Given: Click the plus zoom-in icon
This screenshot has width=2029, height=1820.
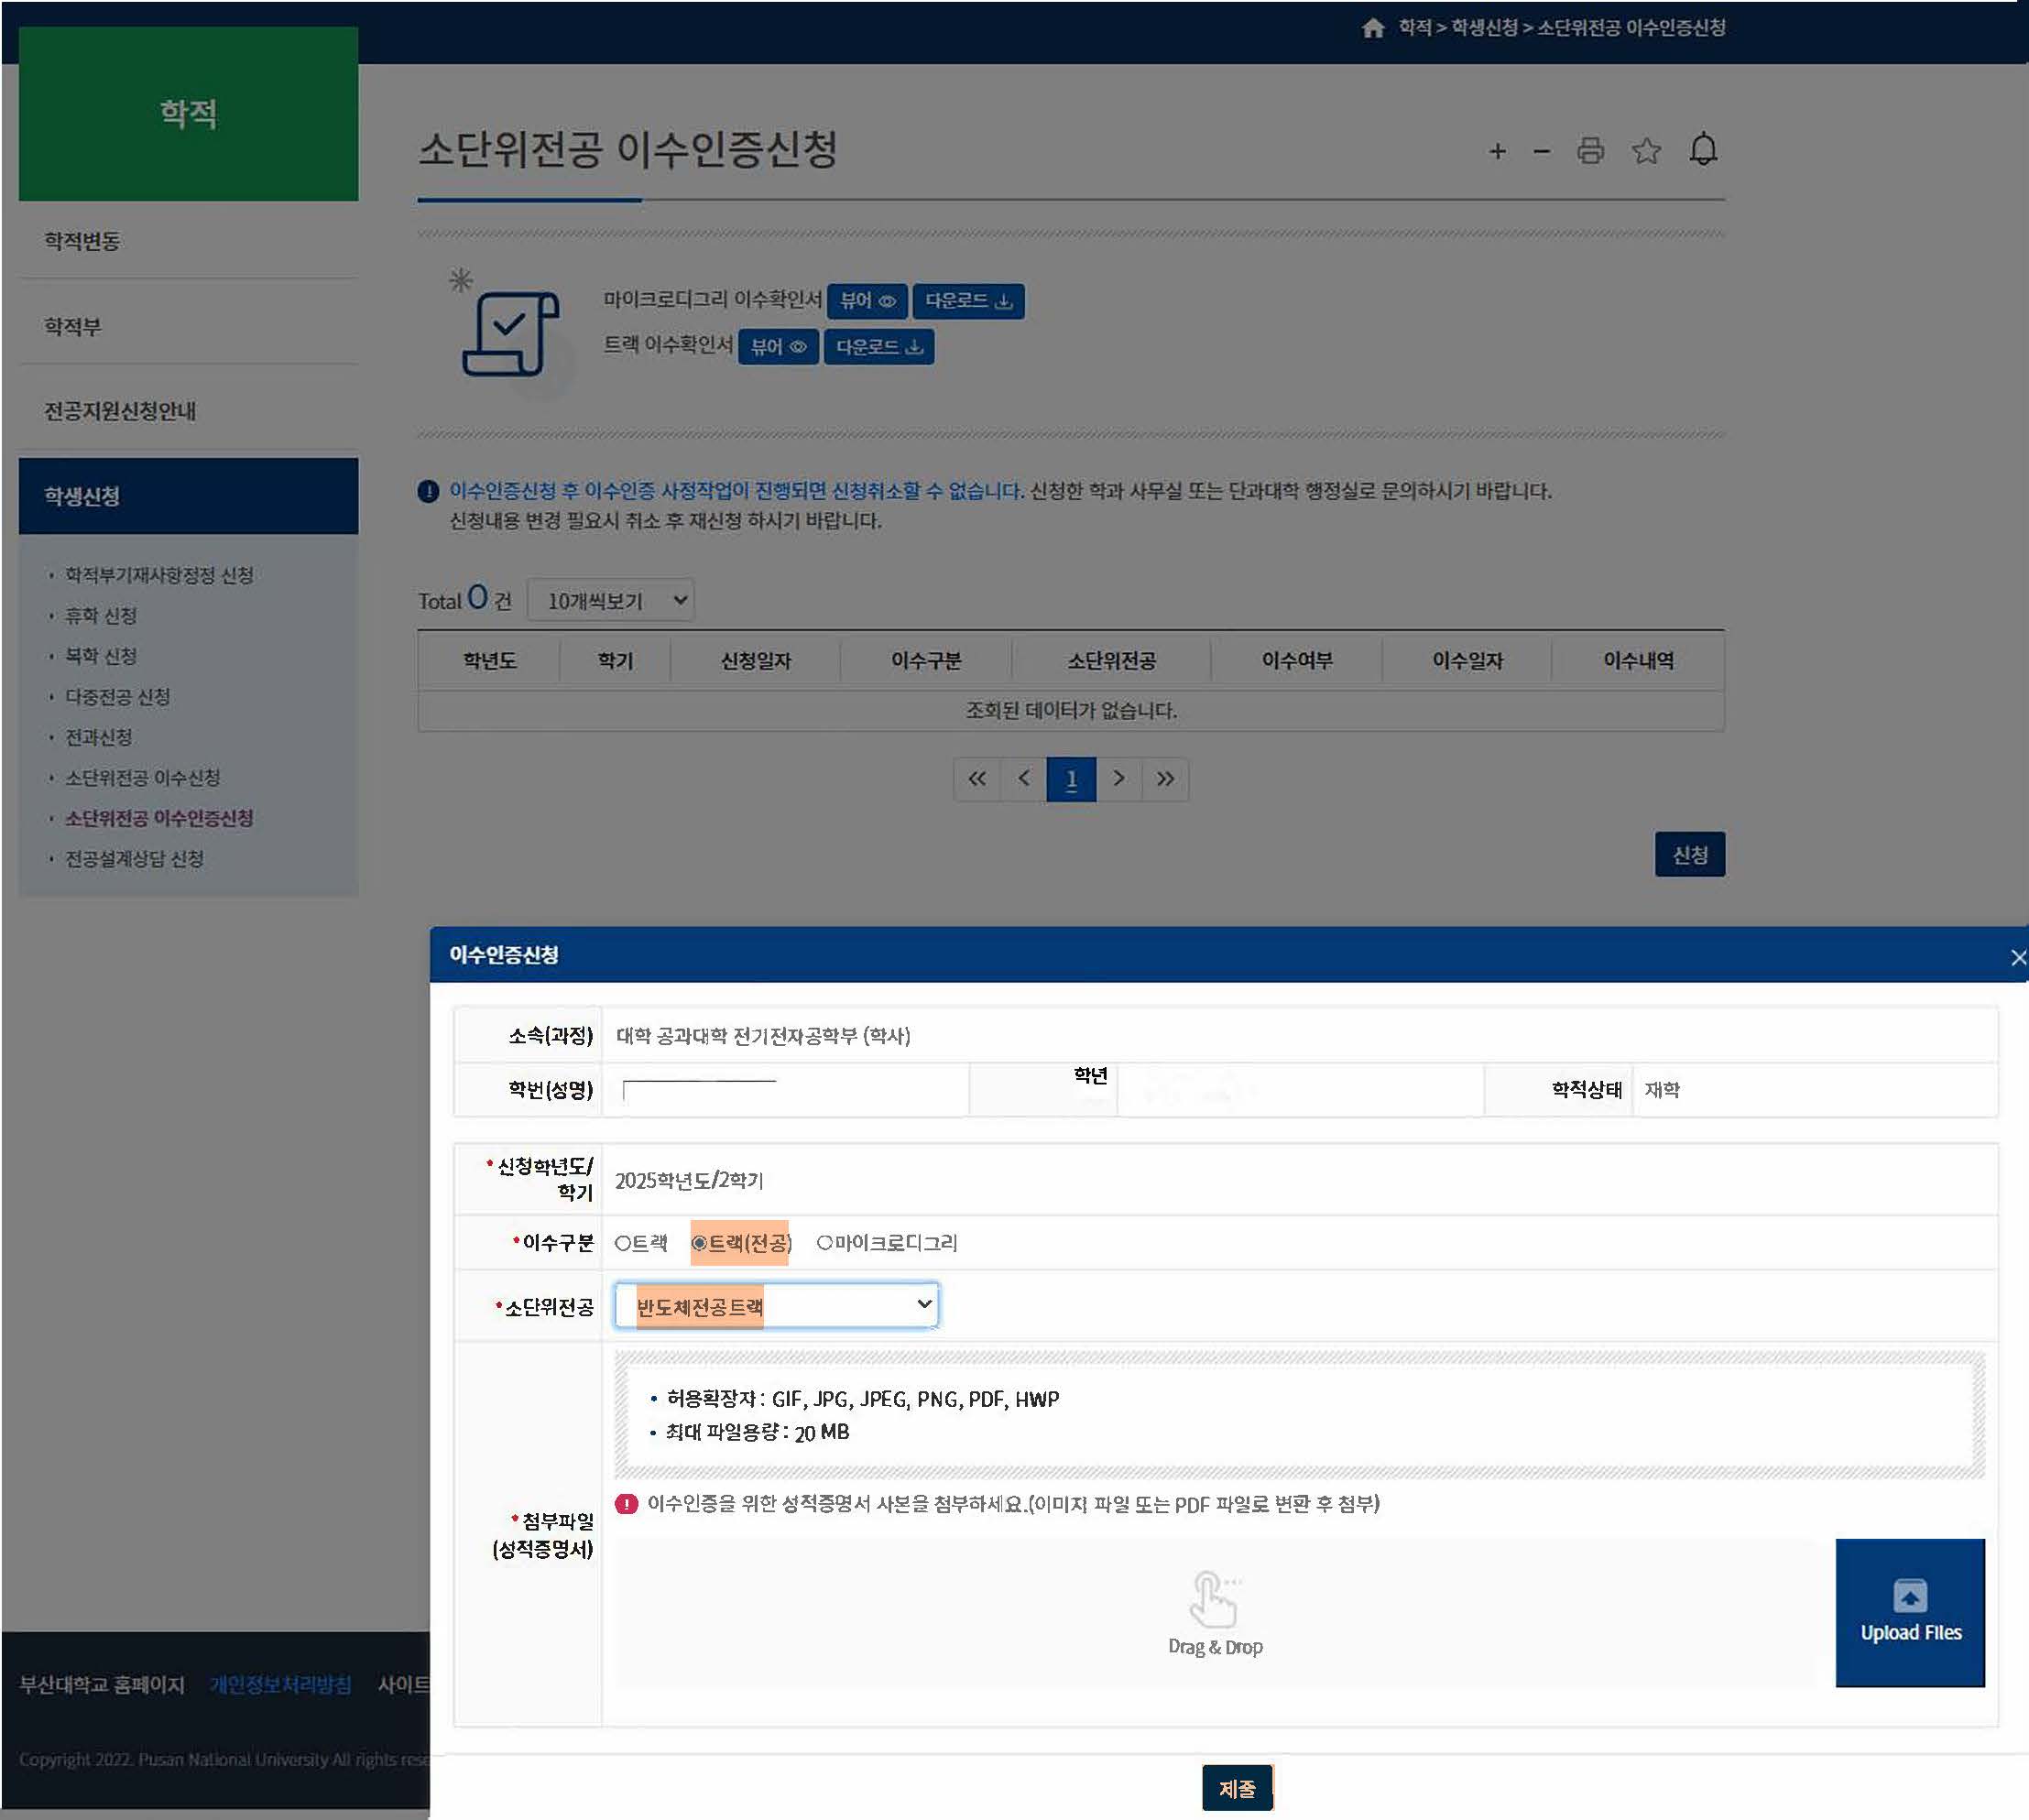Looking at the screenshot, I should tap(1497, 151).
